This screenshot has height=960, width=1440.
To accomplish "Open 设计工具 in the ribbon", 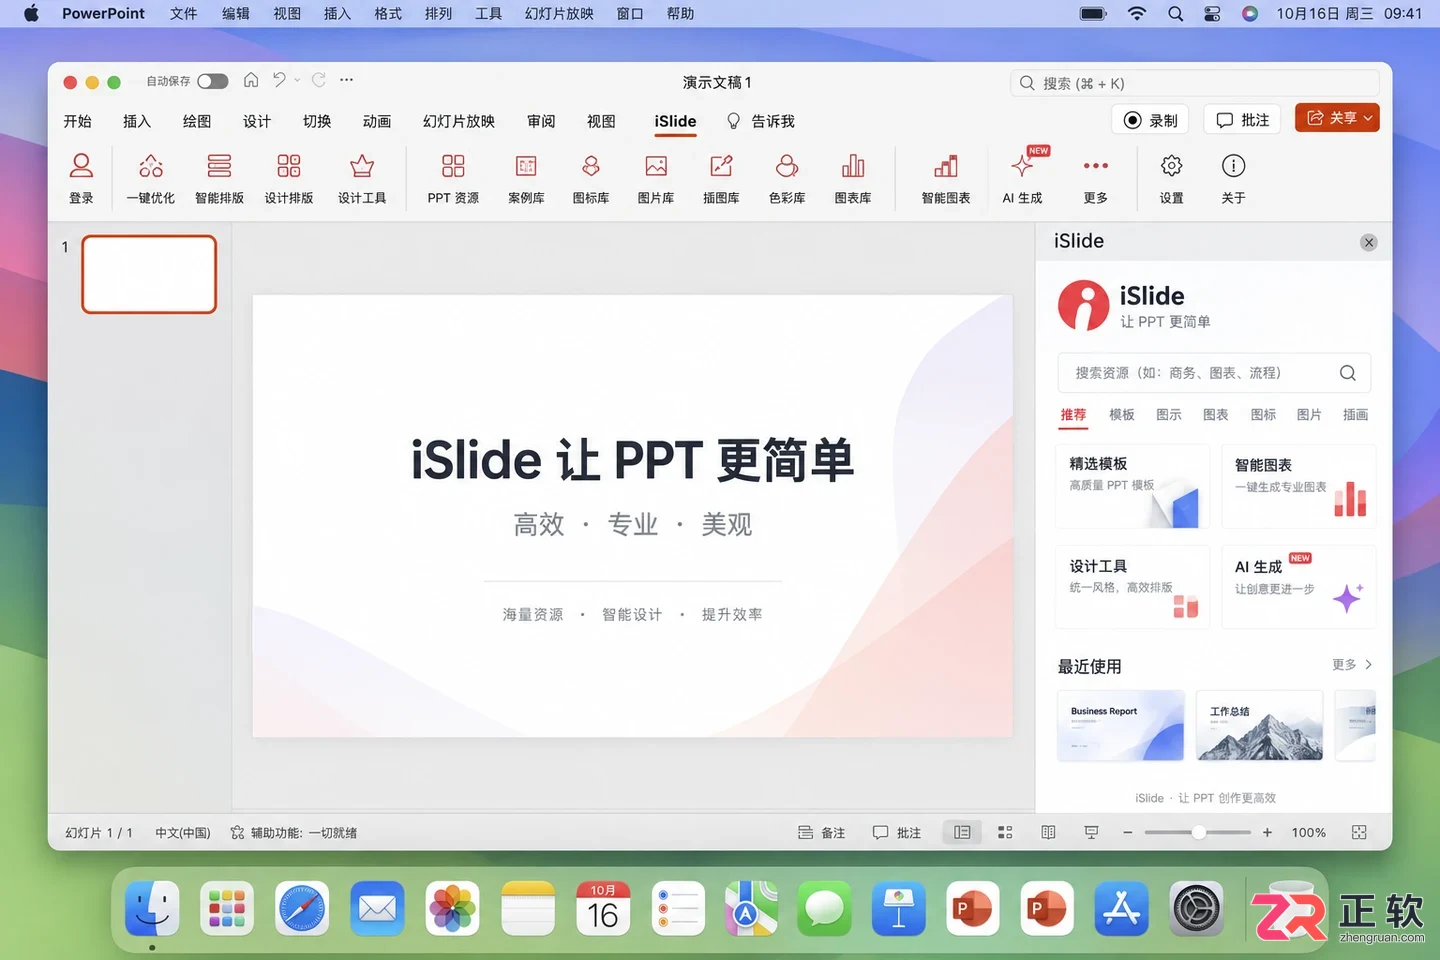I will 362,177.
